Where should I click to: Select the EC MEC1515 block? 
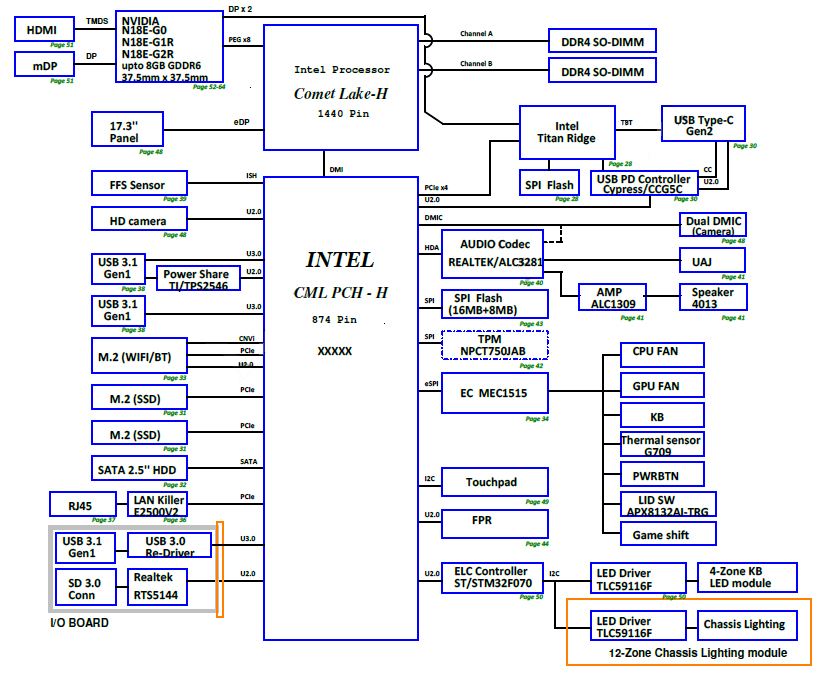click(494, 394)
